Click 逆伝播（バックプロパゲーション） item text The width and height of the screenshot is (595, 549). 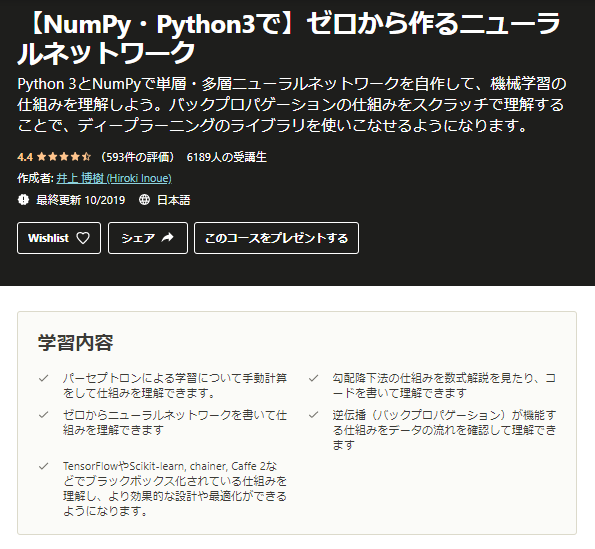click(444, 429)
